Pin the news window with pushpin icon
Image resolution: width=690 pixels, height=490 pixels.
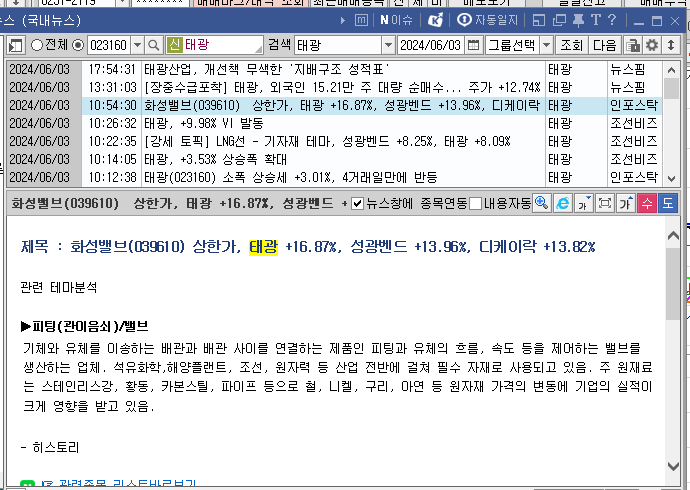pyautogui.click(x=578, y=20)
